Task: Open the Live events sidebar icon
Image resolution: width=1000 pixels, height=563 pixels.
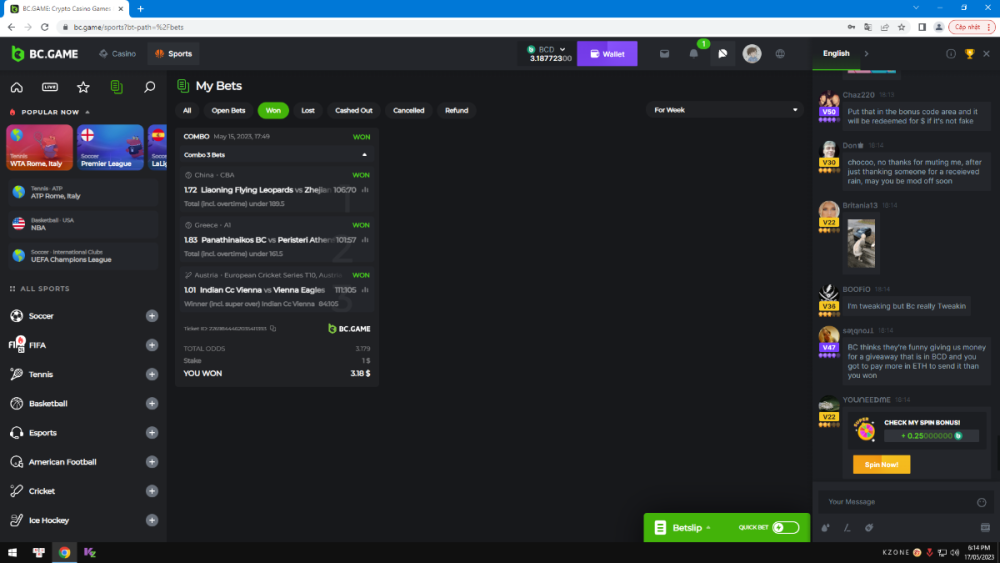Action: coord(50,87)
